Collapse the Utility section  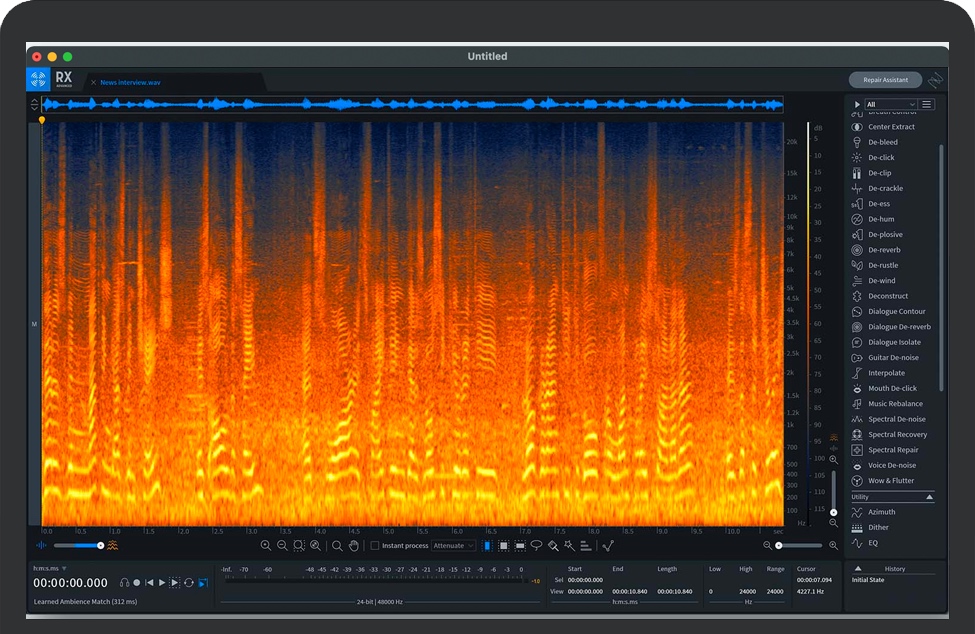[x=929, y=497]
